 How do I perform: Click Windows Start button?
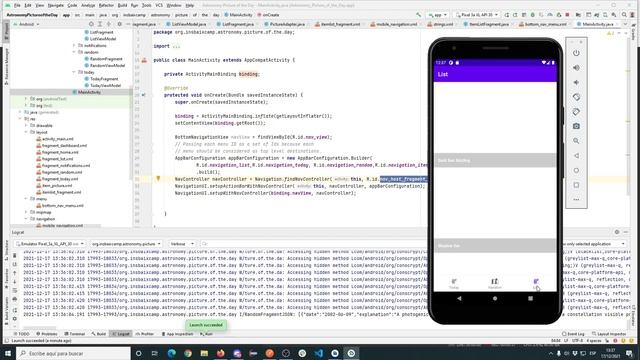(x=8, y=353)
